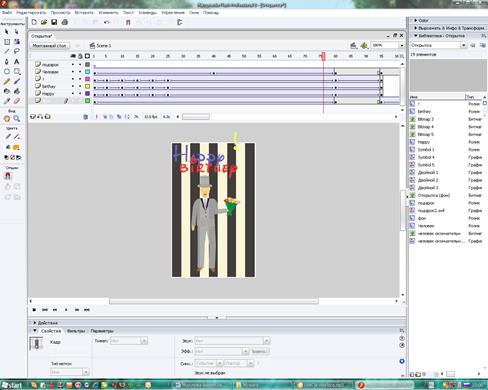
Task: Expand the Color panel
Action: (415, 20)
